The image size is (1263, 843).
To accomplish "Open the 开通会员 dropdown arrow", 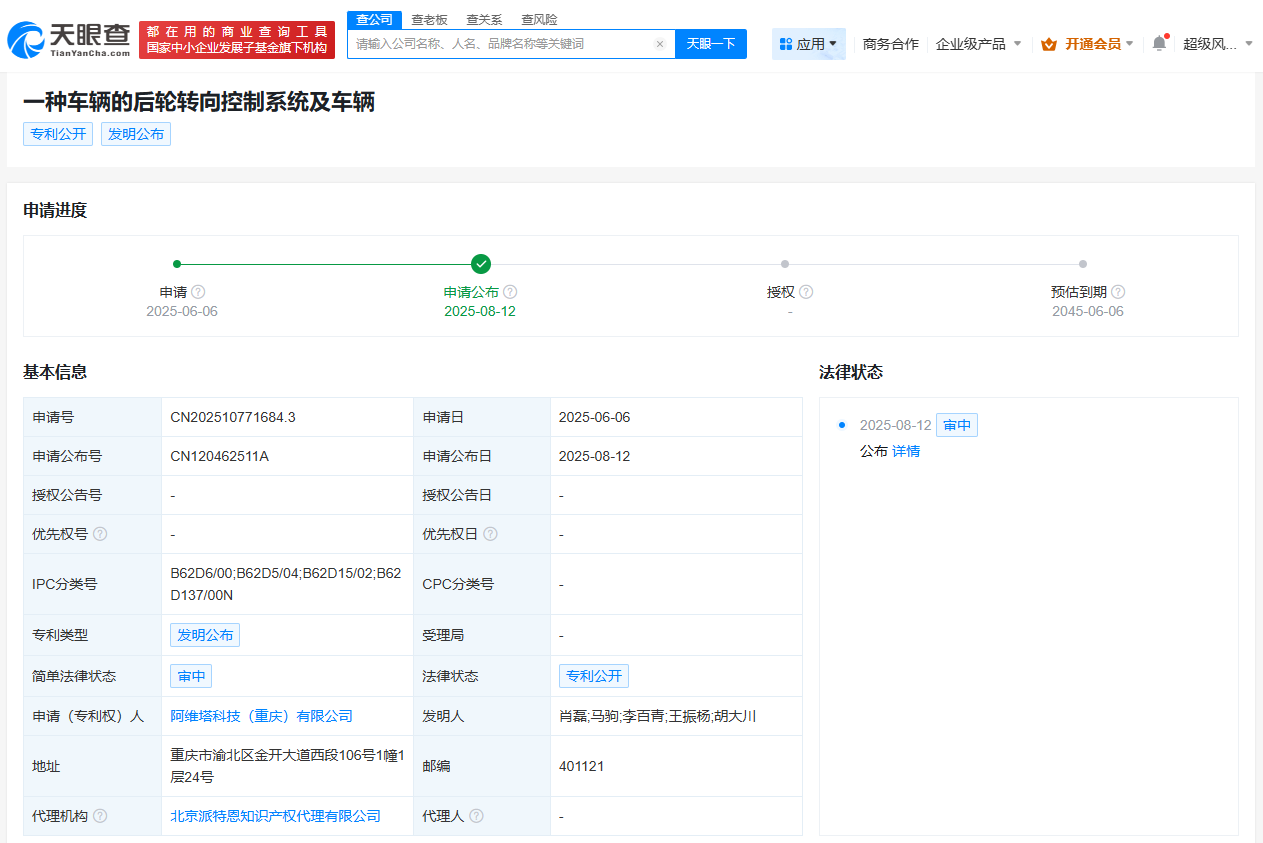I will [x=1131, y=43].
